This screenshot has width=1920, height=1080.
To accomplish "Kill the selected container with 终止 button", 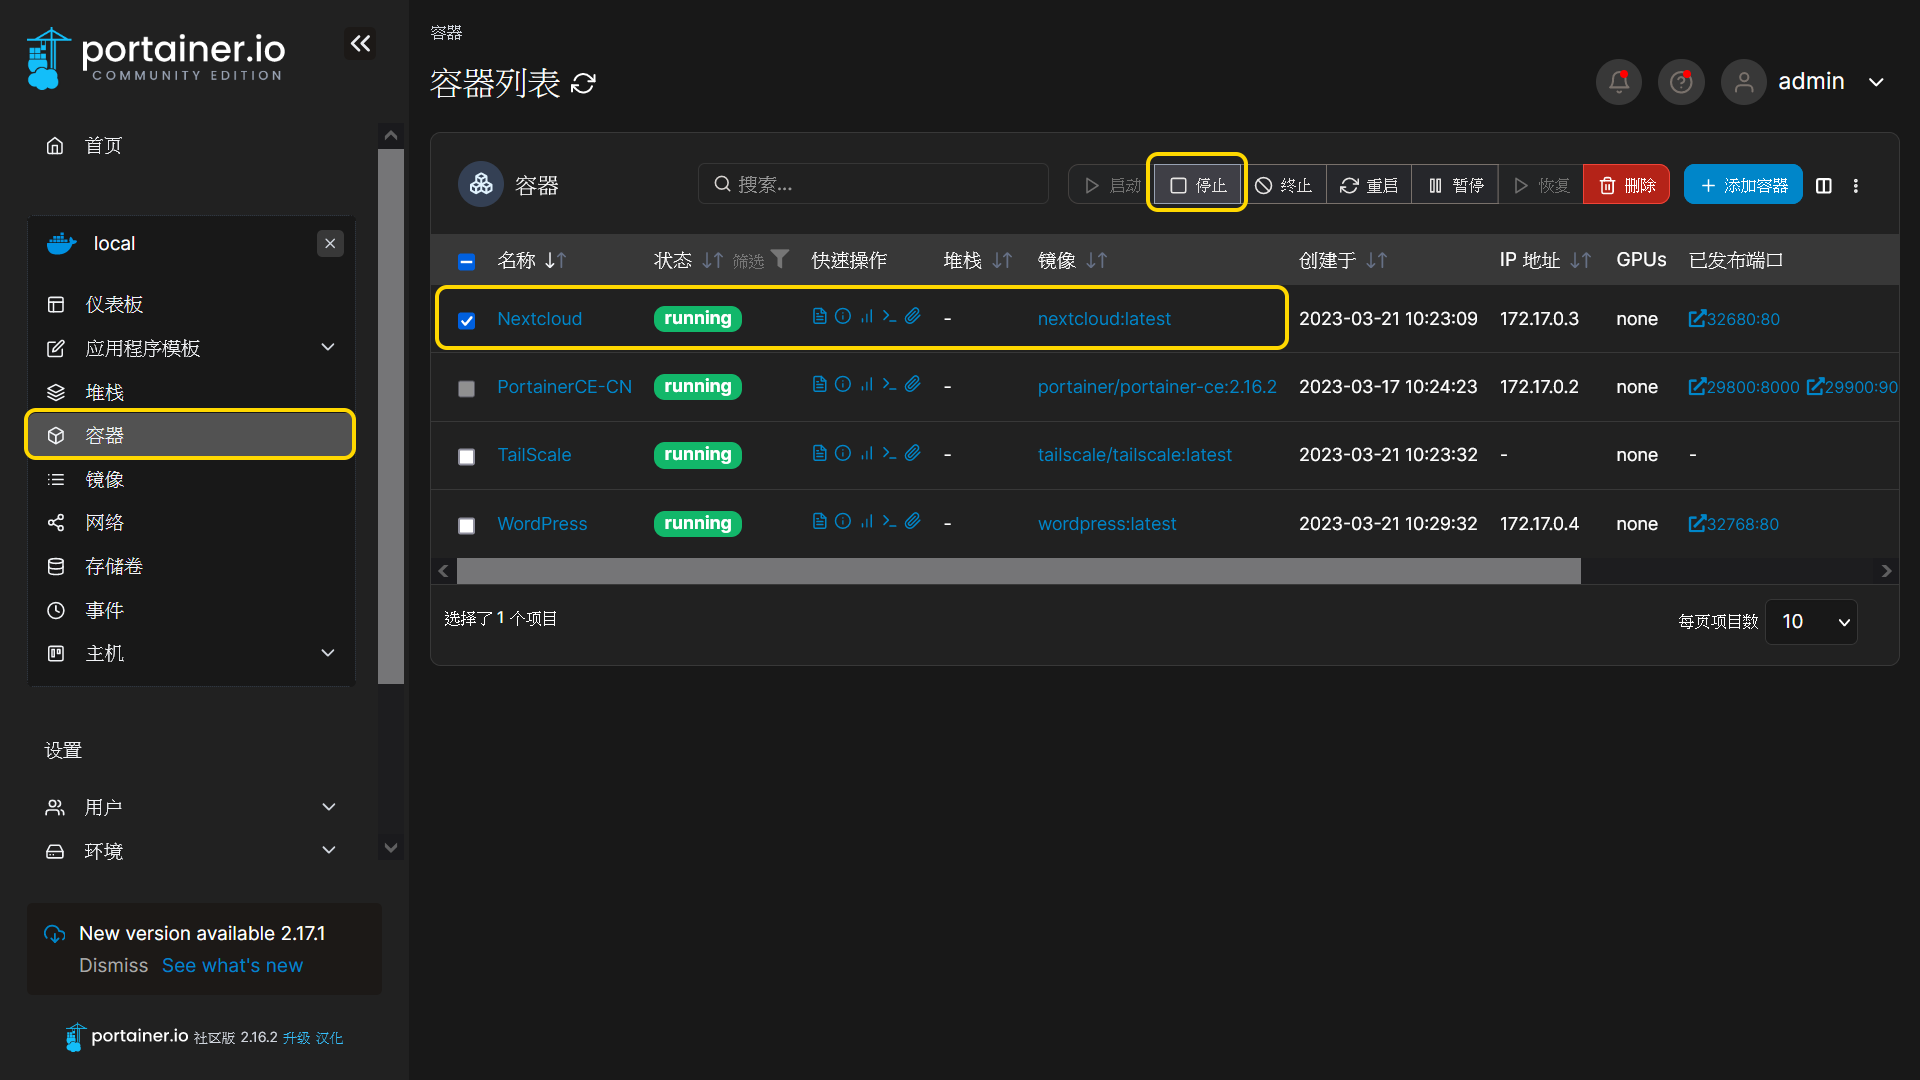I will tap(1283, 185).
